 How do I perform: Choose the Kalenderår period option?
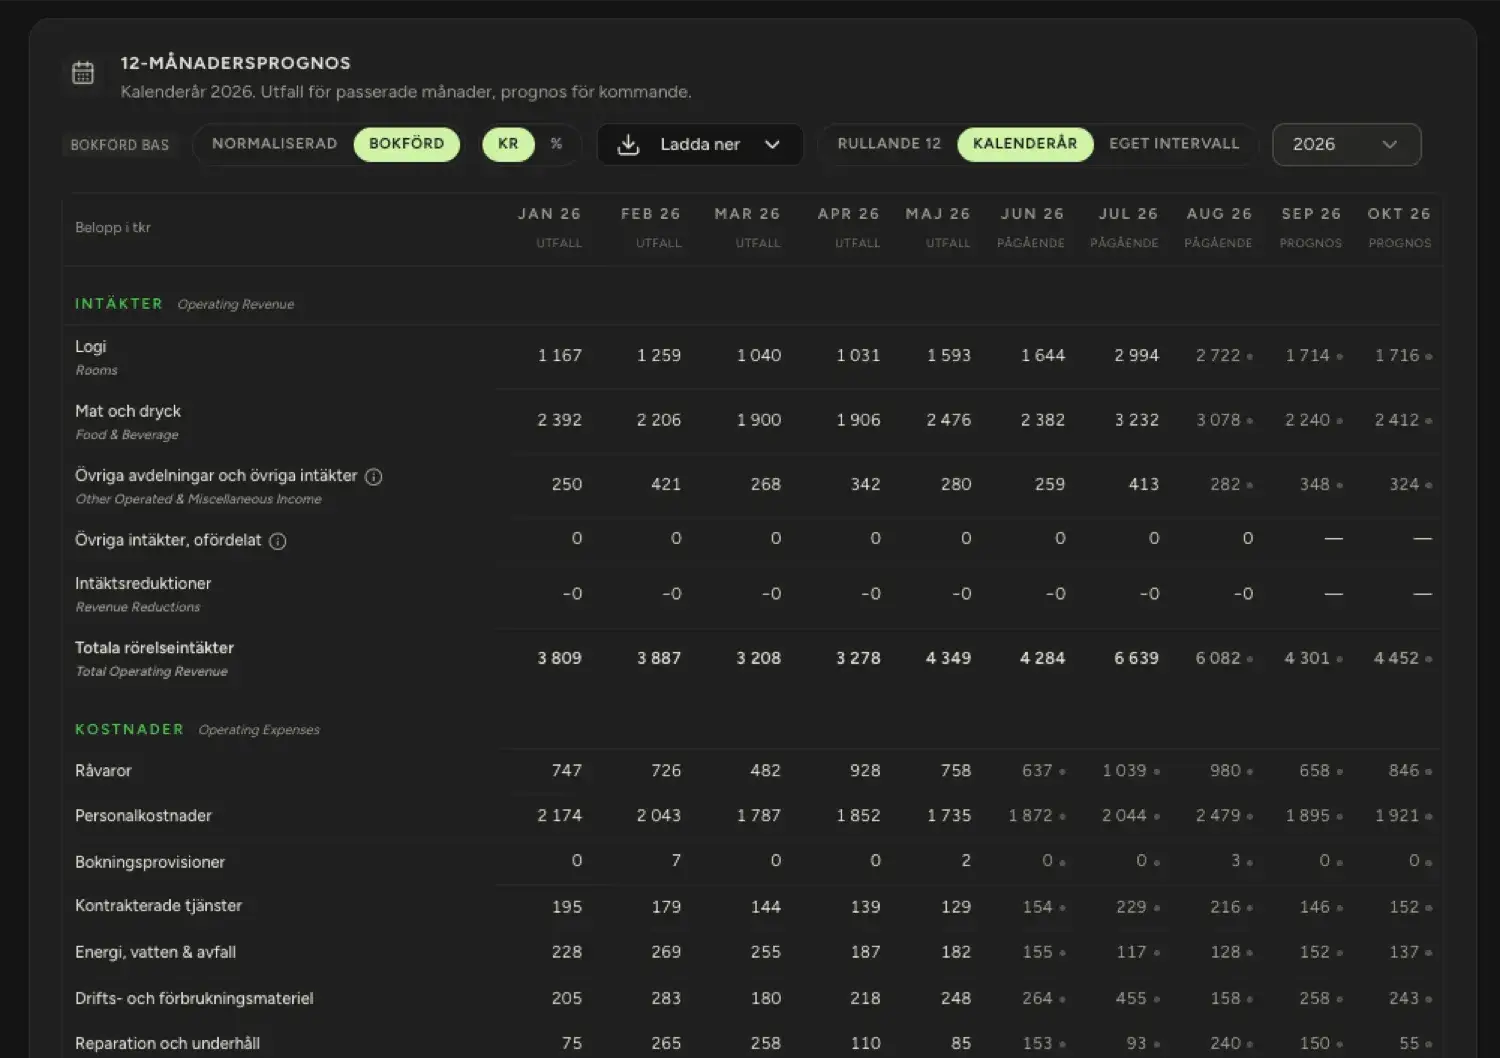1025,144
